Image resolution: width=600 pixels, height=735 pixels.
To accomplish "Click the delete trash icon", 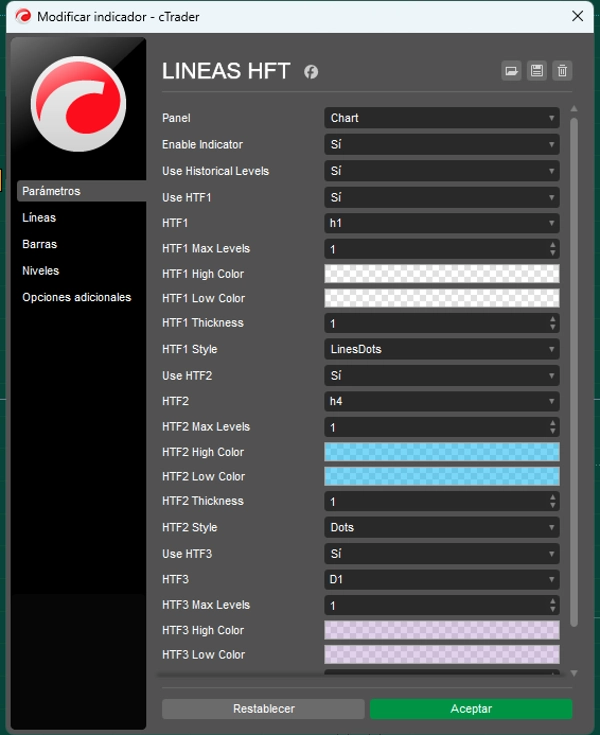I will pyautogui.click(x=562, y=71).
